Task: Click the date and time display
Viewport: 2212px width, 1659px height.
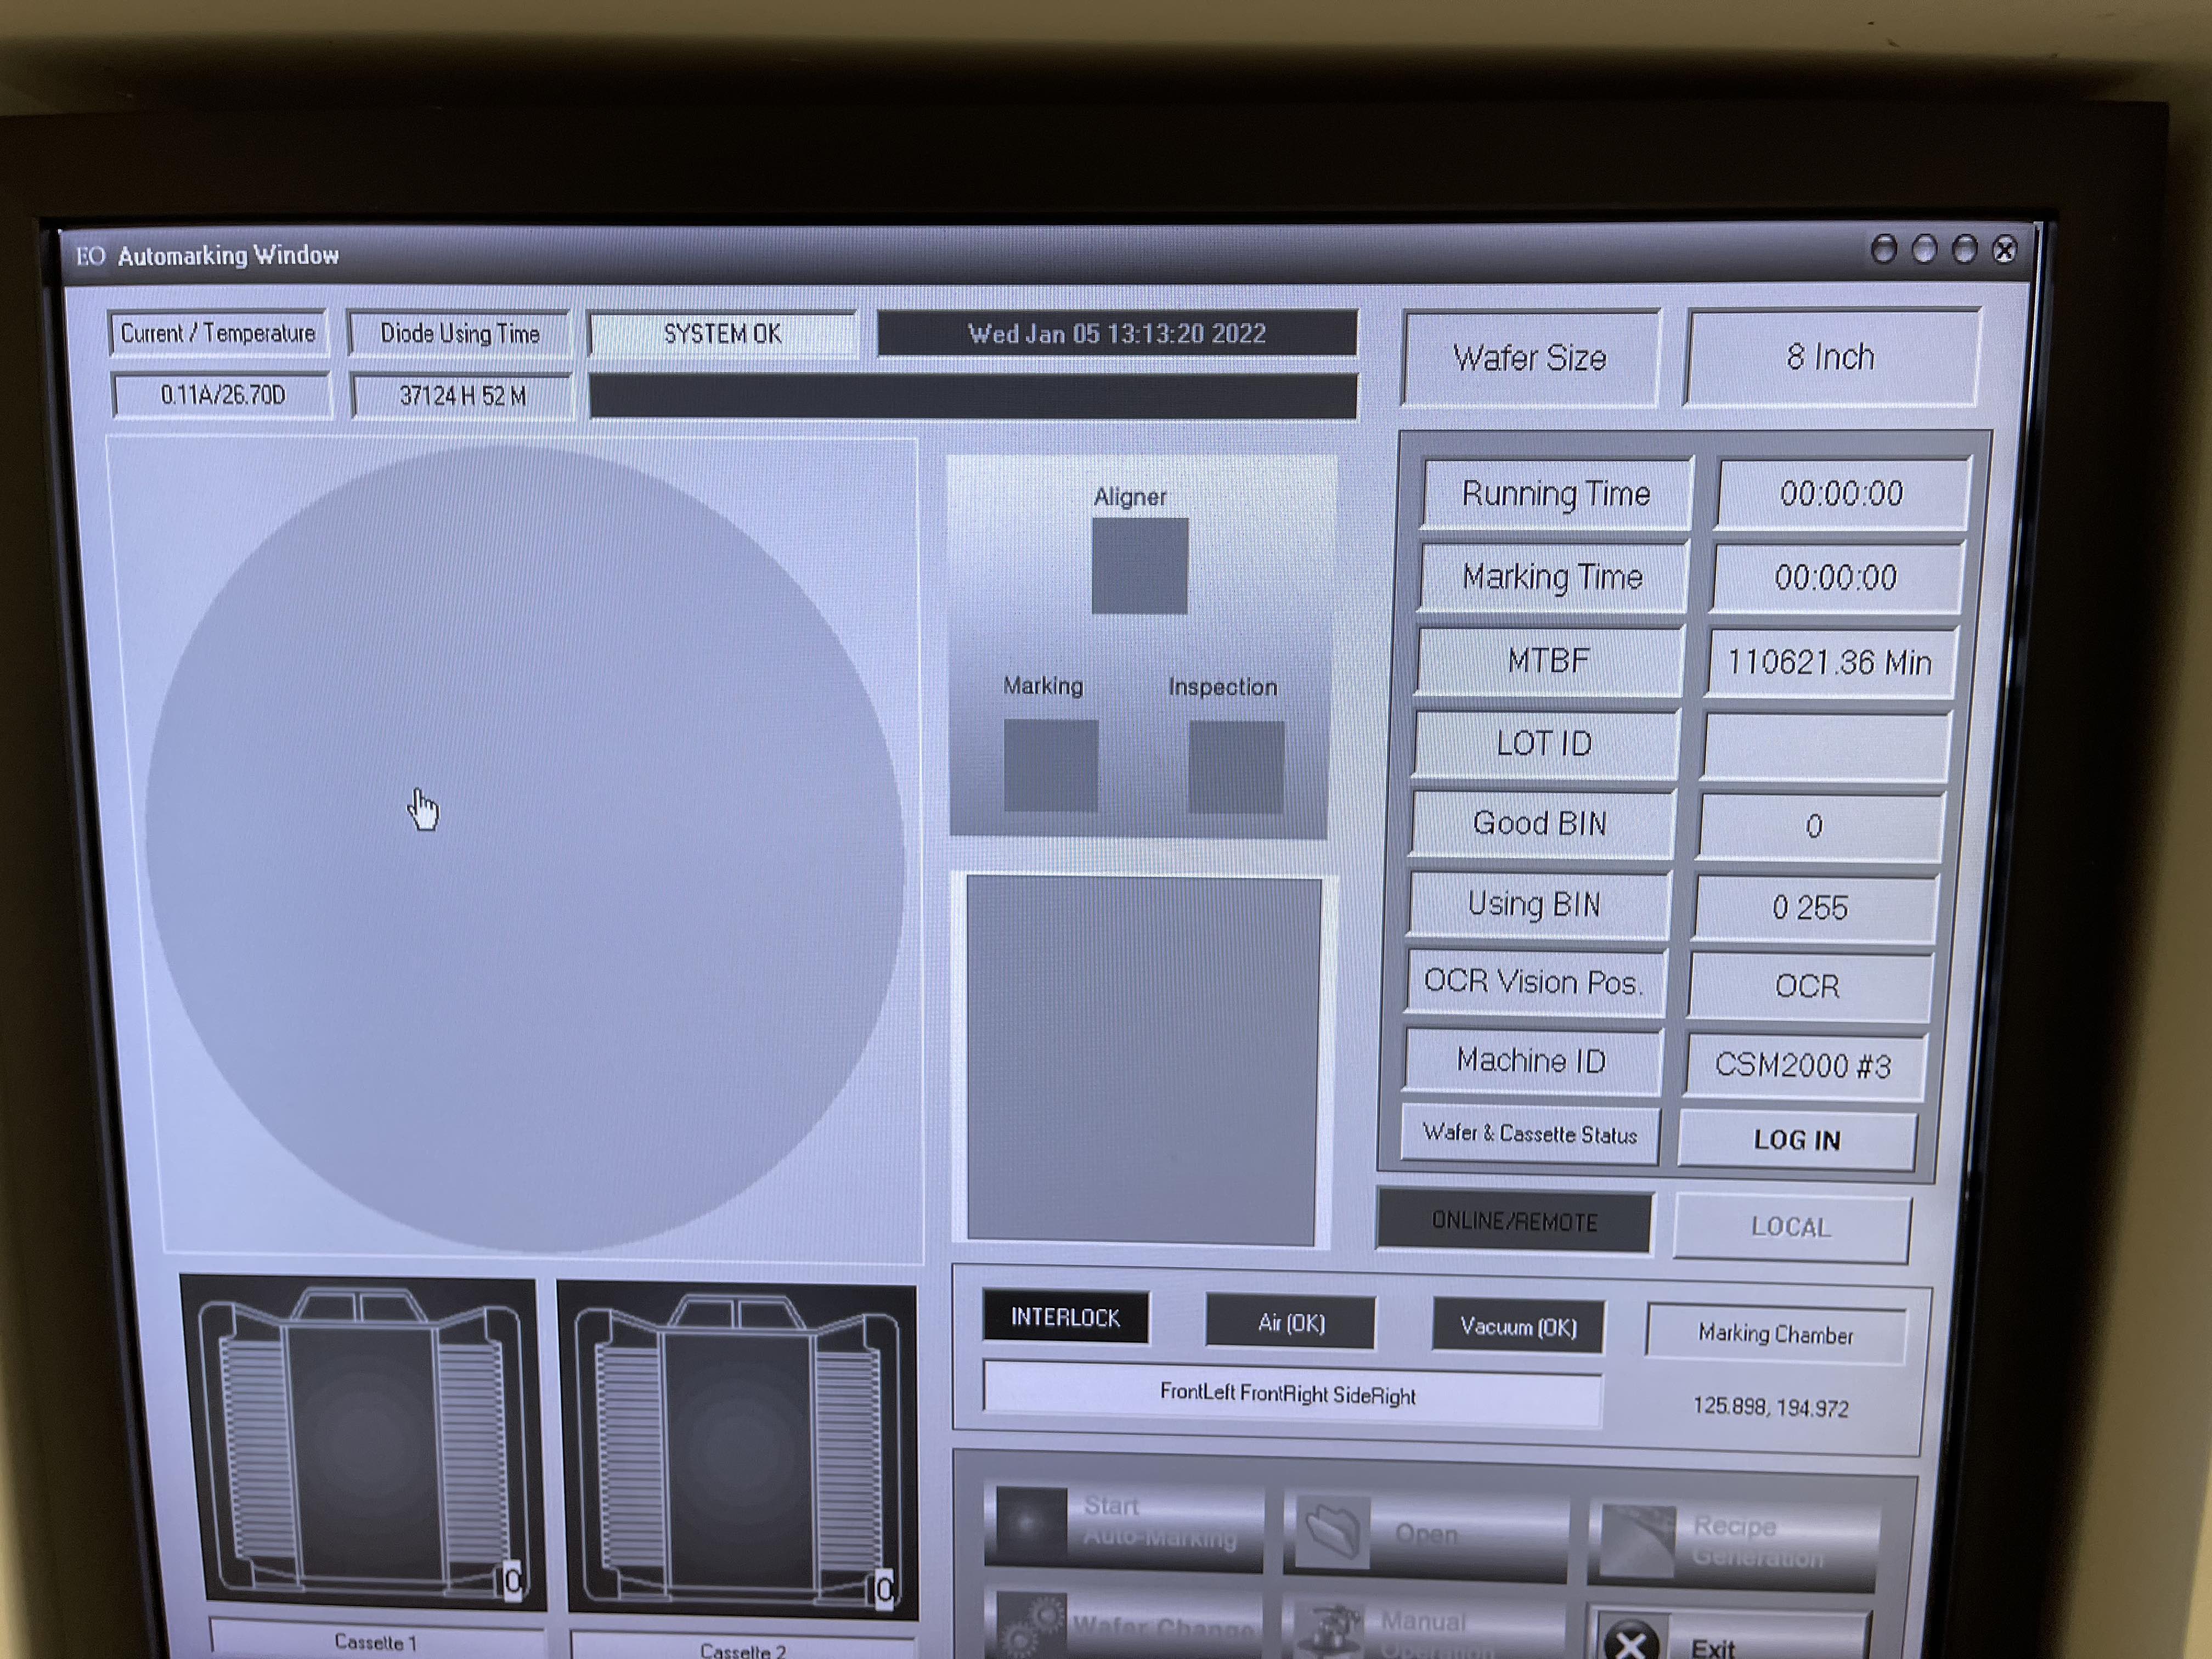Action: (1117, 334)
